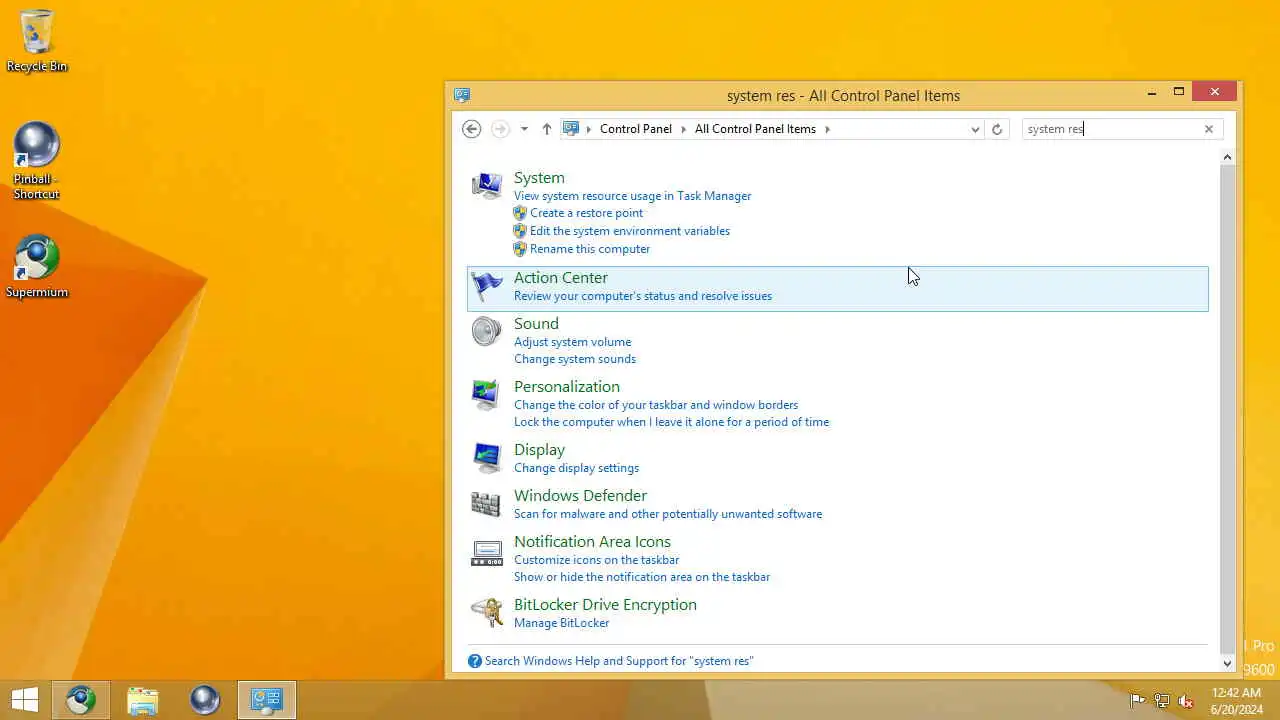Click Control Panel in the breadcrumb
The width and height of the screenshot is (1280, 720).
(x=636, y=129)
